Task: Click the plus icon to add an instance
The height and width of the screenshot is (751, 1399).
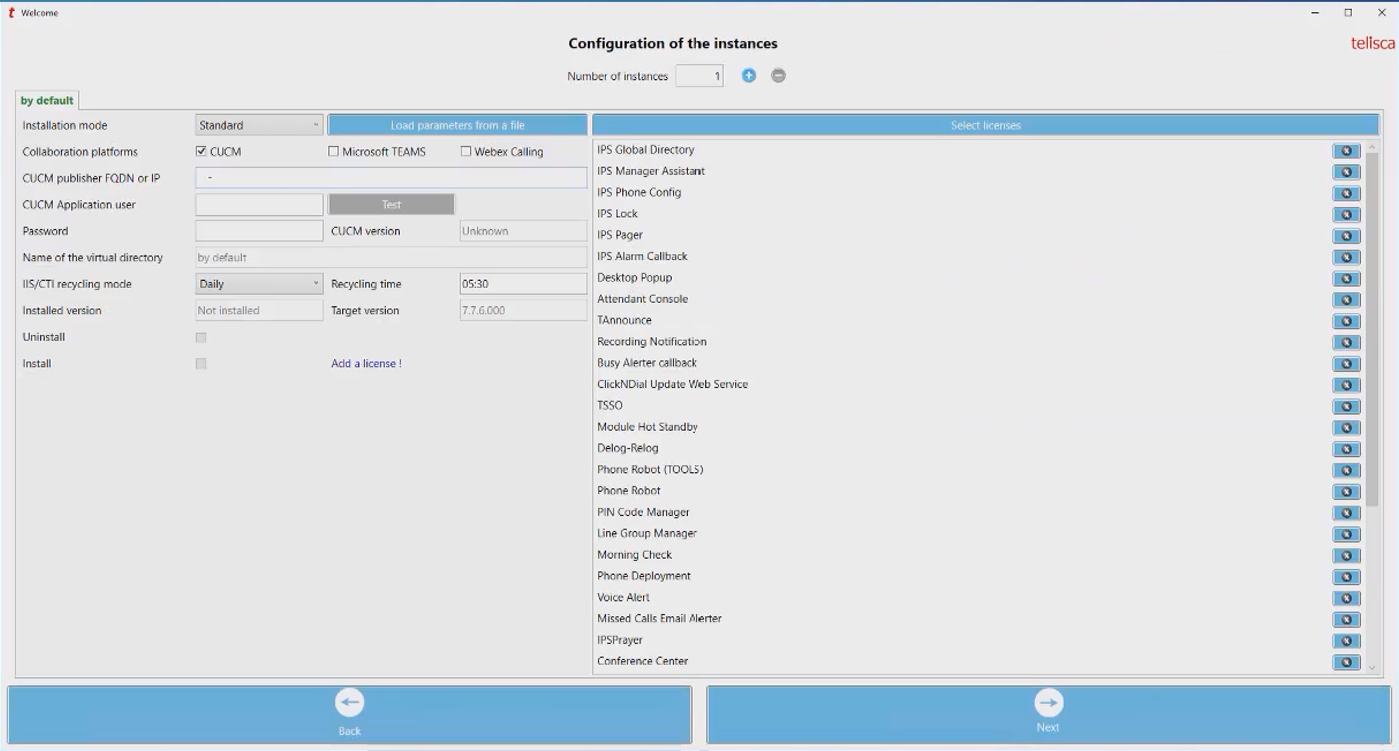Action: pos(748,76)
